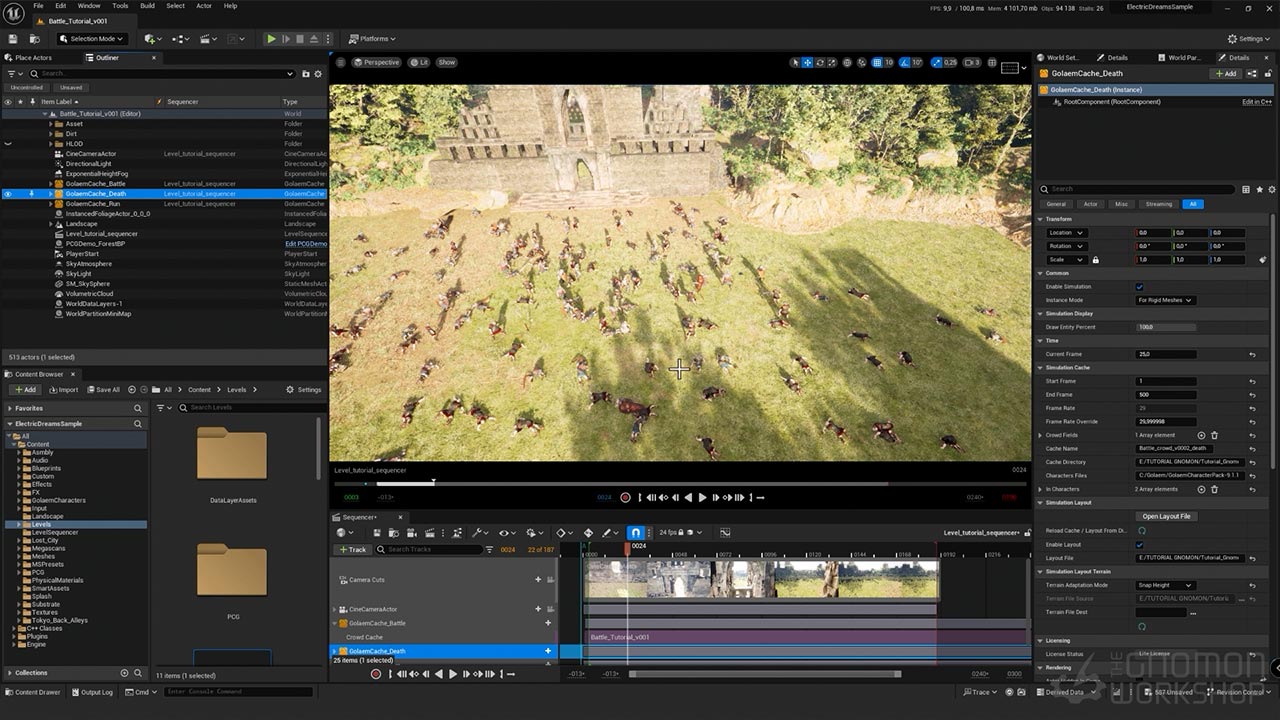Click the Streaming filter button in Details
The width and height of the screenshot is (1280, 720).
(x=1158, y=204)
